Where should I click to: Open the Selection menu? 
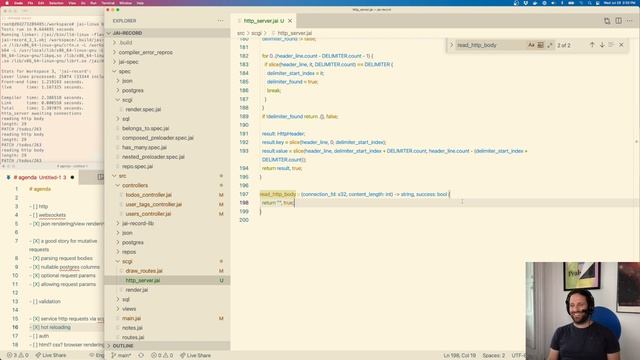tap(56, 3)
